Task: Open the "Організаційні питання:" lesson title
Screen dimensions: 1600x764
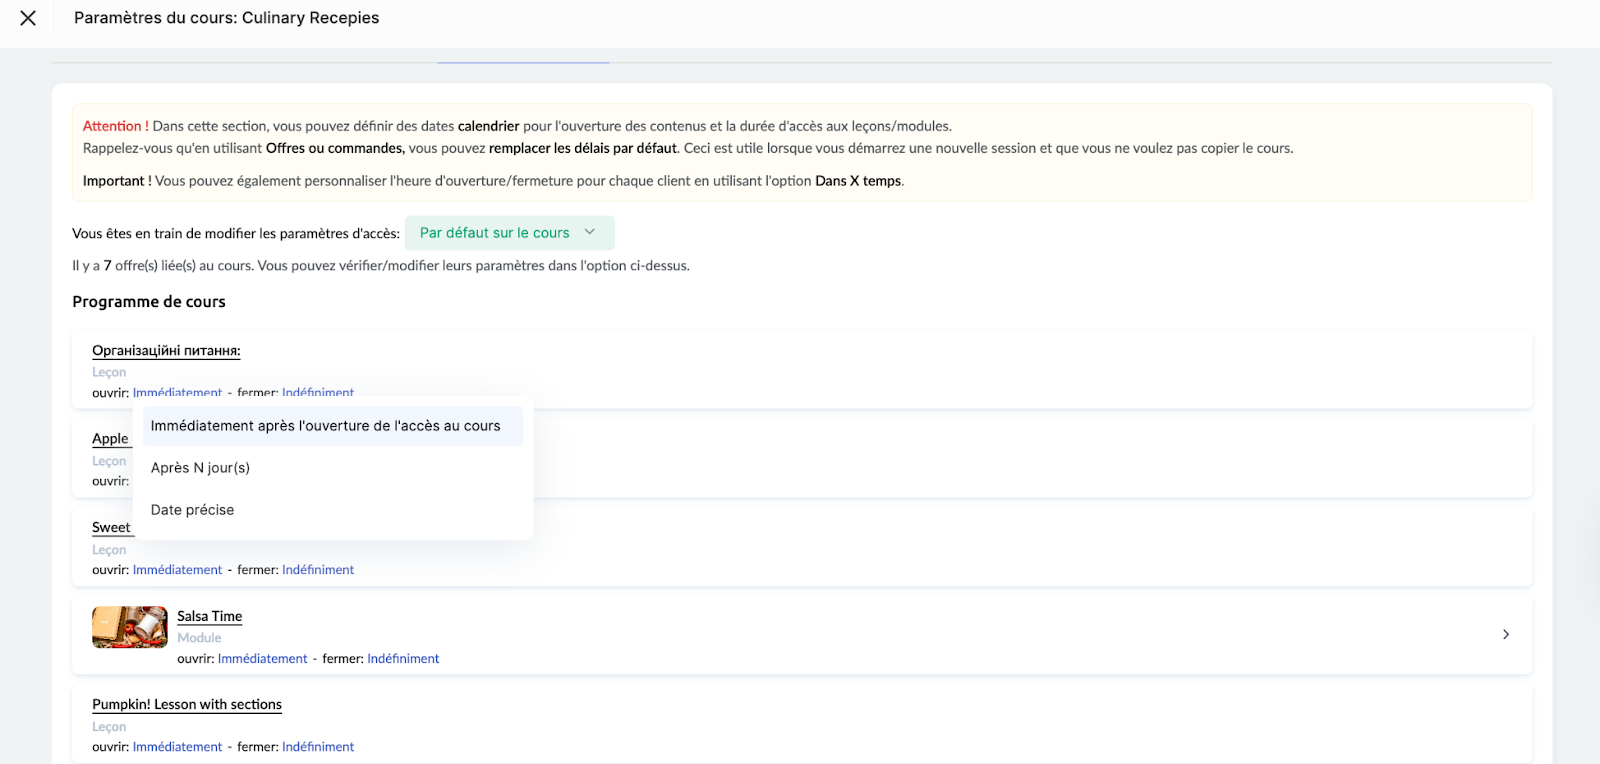Action: [166, 351]
